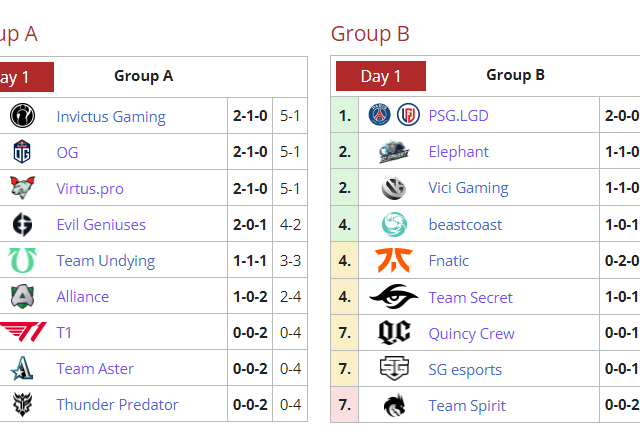Open the PSG.LGD team link
Viewport: 640px width, 434px height.
click(458, 115)
